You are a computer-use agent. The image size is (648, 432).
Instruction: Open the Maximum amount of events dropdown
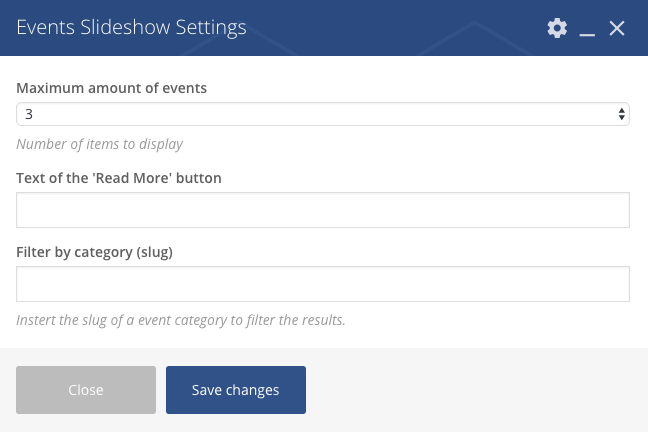(x=323, y=114)
